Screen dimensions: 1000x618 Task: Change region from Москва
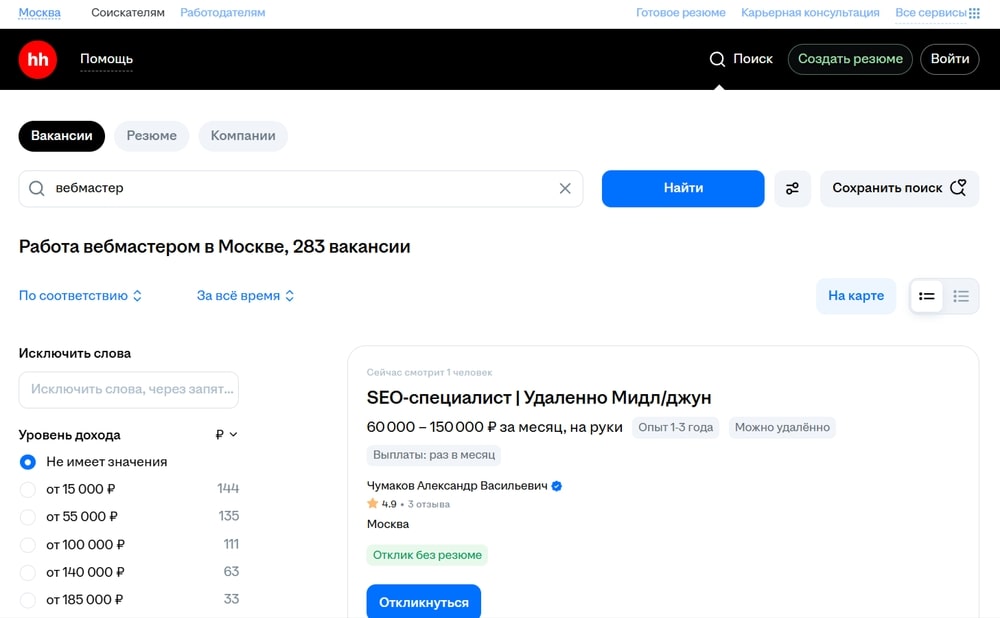40,13
